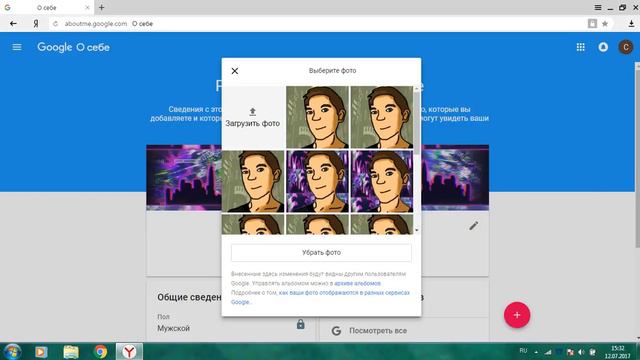Screen dimensions: 640x360
Task: Open Google notifications bell
Action: click(x=603, y=47)
